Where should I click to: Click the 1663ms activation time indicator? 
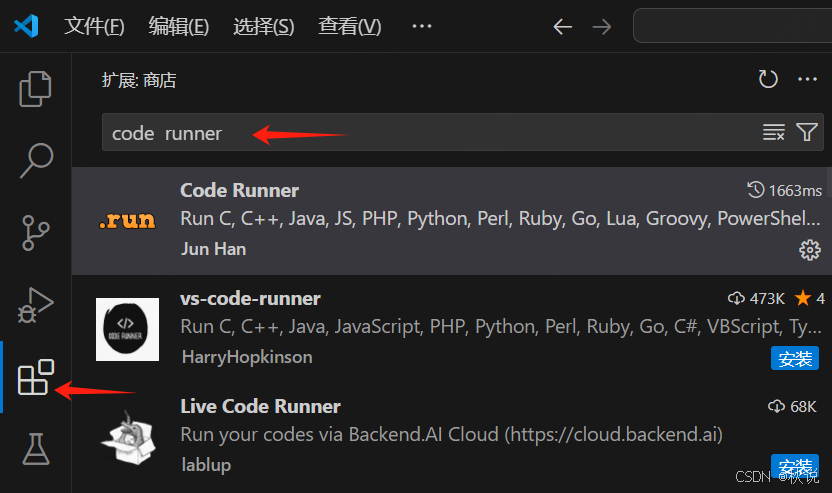[x=785, y=190]
